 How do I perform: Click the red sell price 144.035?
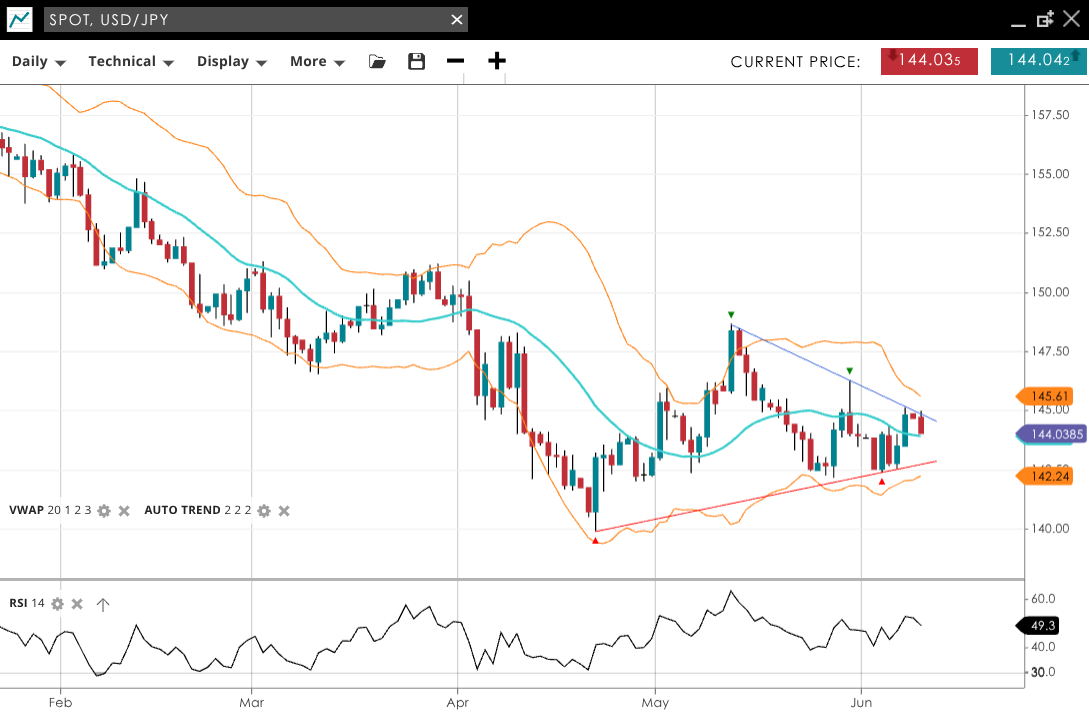click(x=929, y=61)
